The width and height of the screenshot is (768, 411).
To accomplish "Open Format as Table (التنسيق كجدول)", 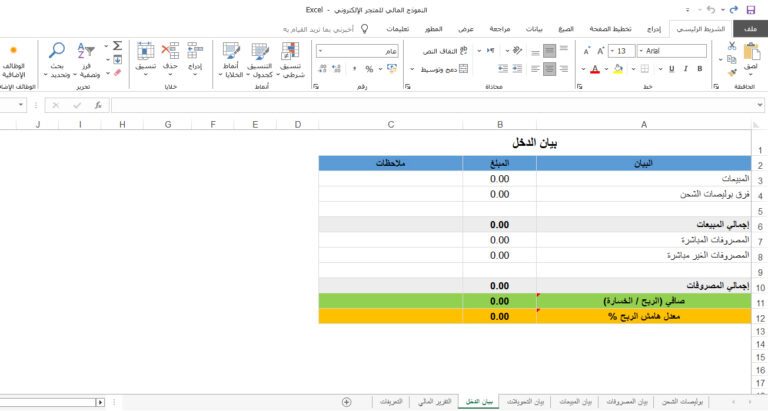I will click(260, 60).
